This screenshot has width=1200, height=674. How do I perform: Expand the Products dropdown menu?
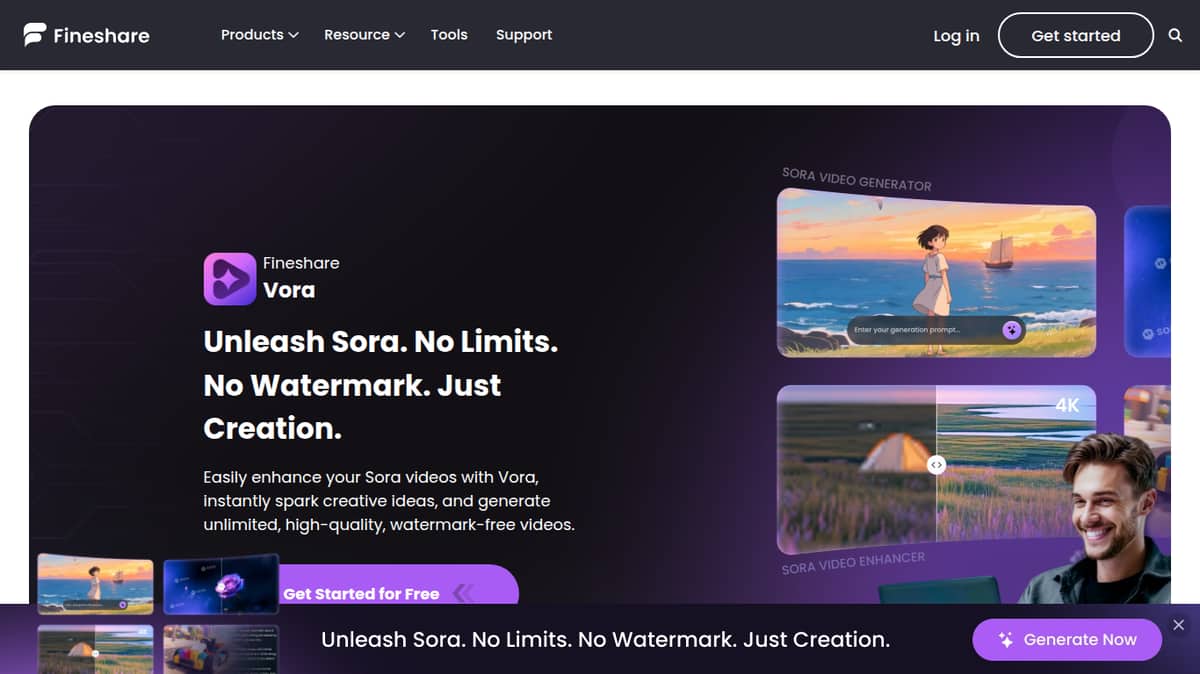(260, 34)
